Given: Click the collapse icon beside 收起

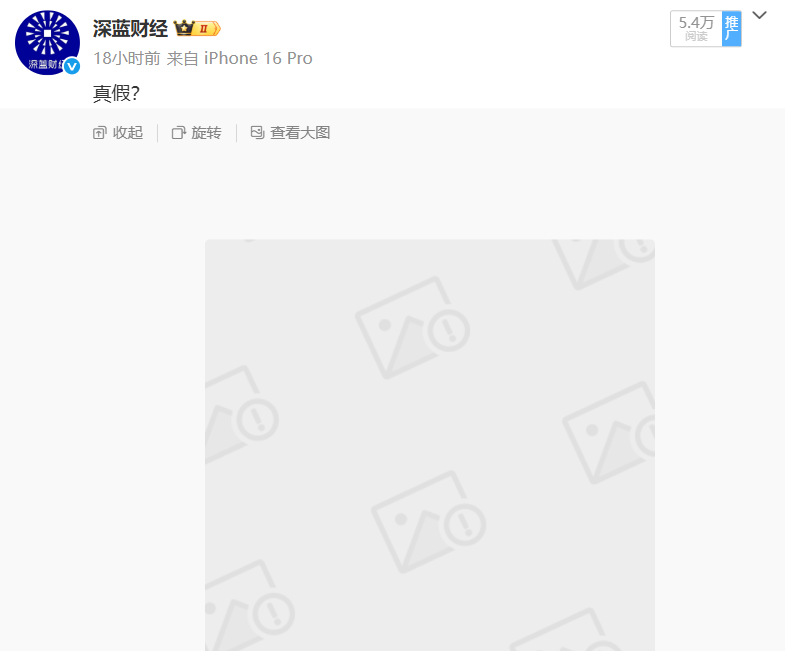Looking at the screenshot, I should (x=100, y=133).
